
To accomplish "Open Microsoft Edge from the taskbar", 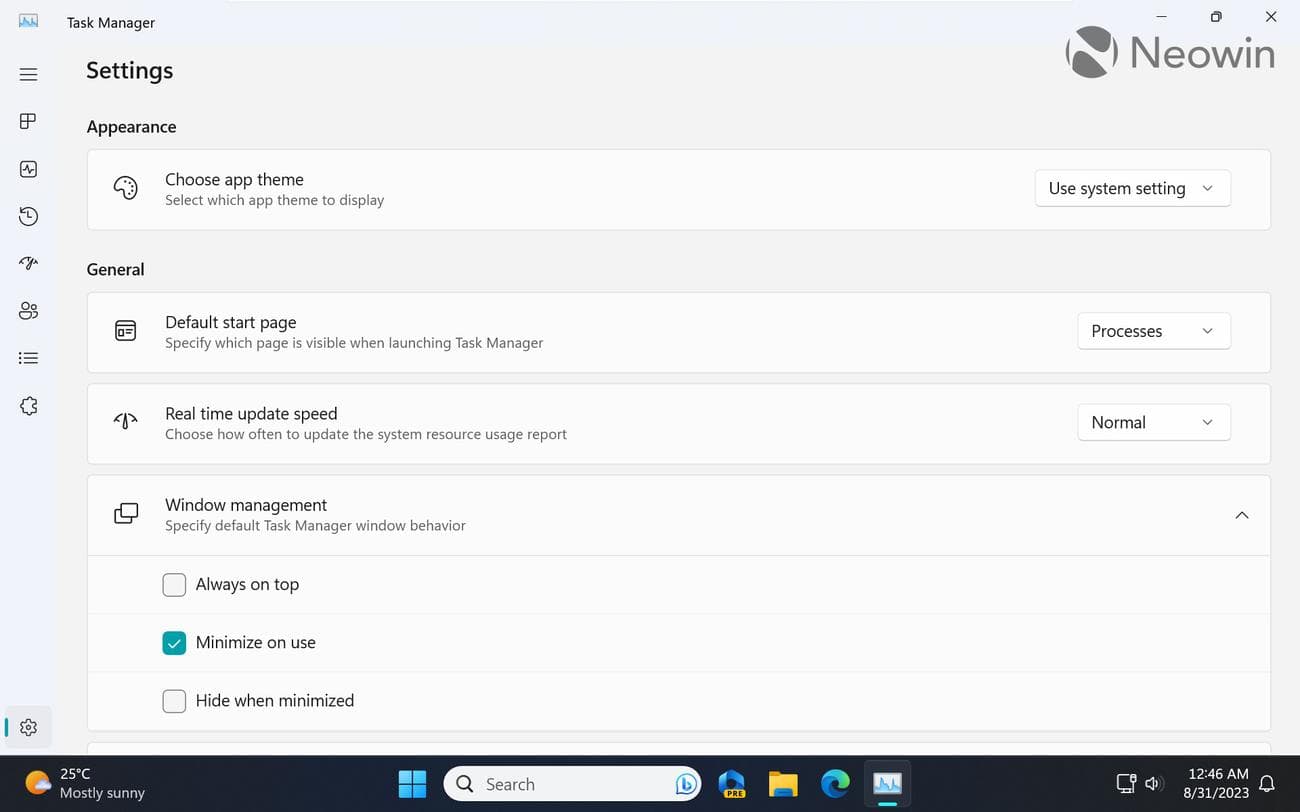I will [835, 784].
